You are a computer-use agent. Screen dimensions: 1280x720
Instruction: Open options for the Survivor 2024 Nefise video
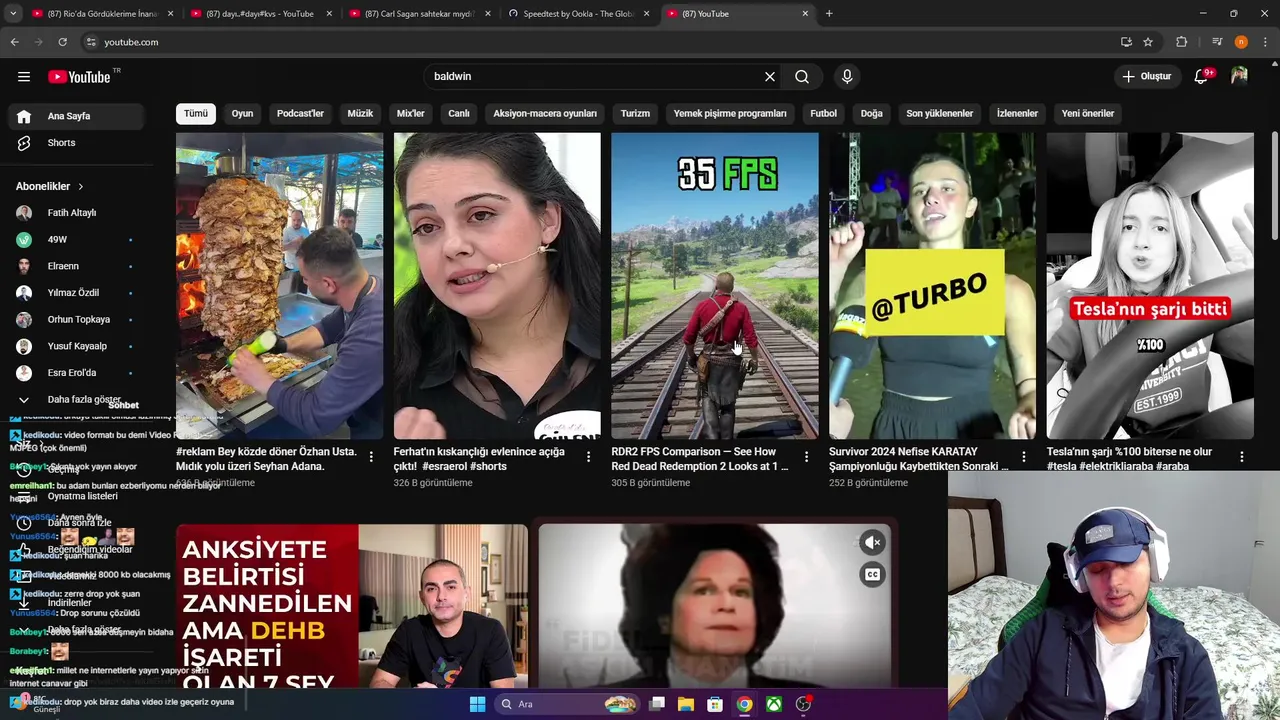pos(1024,456)
